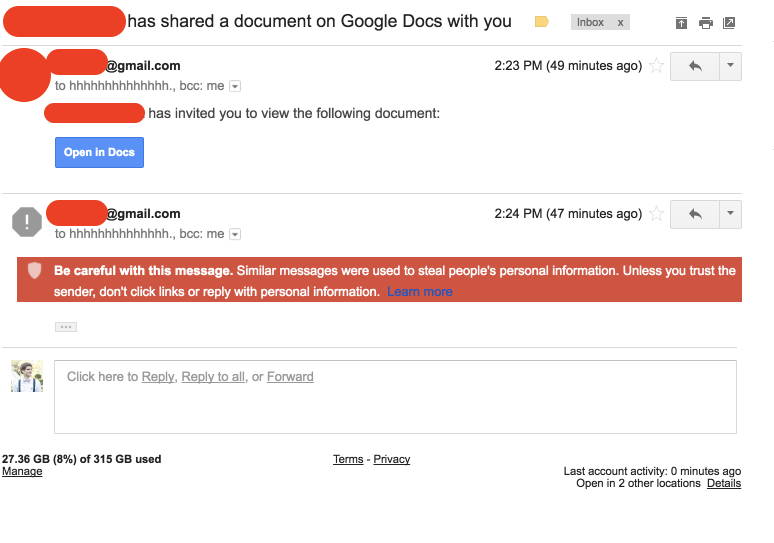Open more options for first message
Screen dimensions: 774x543
pyautogui.click(x=730, y=66)
